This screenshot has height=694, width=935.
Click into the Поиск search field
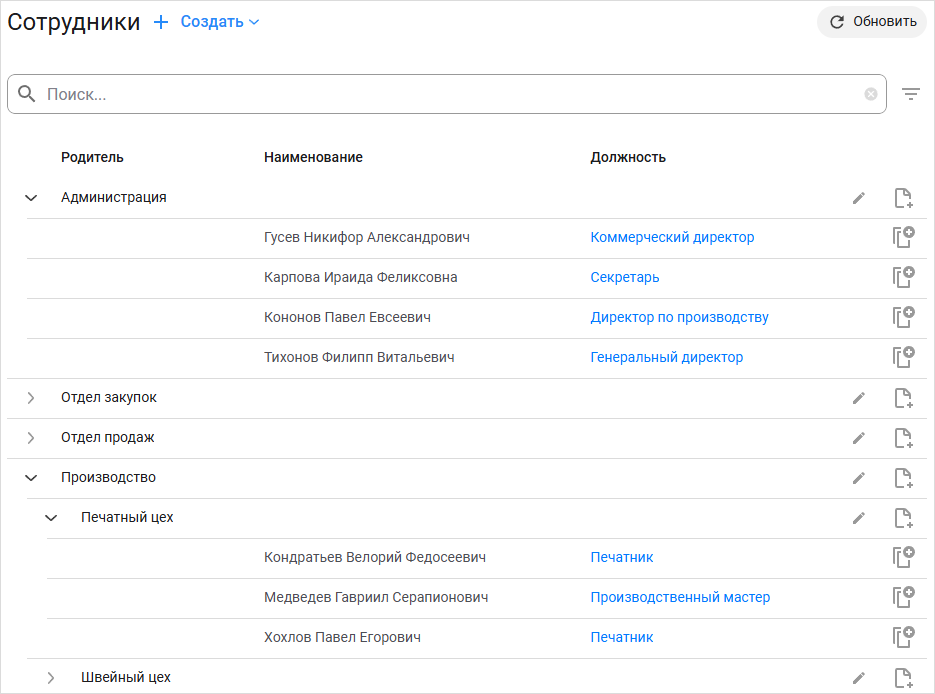click(450, 94)
